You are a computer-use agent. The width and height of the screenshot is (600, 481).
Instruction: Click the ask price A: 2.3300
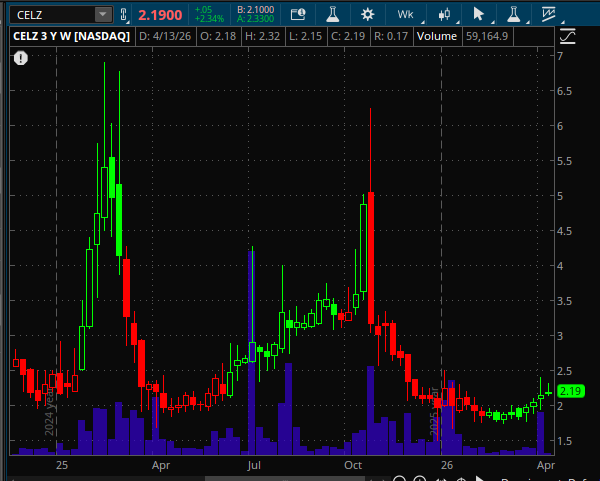click(x=255, y=19)
